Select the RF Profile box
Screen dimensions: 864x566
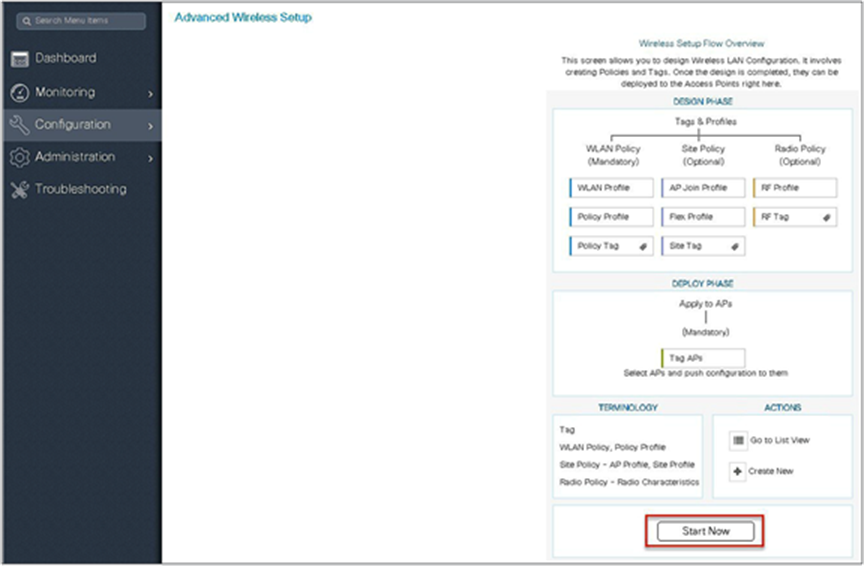pyautogui.click(x=795, y=188)
